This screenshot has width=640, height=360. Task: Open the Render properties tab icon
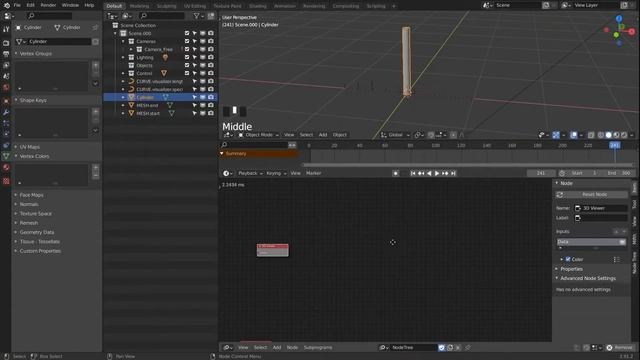click(6, 43)
